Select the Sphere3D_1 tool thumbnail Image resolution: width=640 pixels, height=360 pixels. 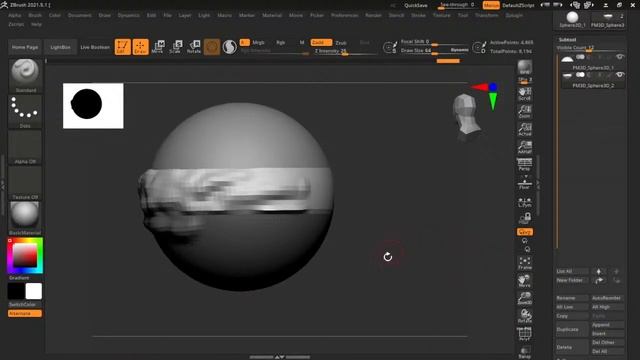[572, 20]
